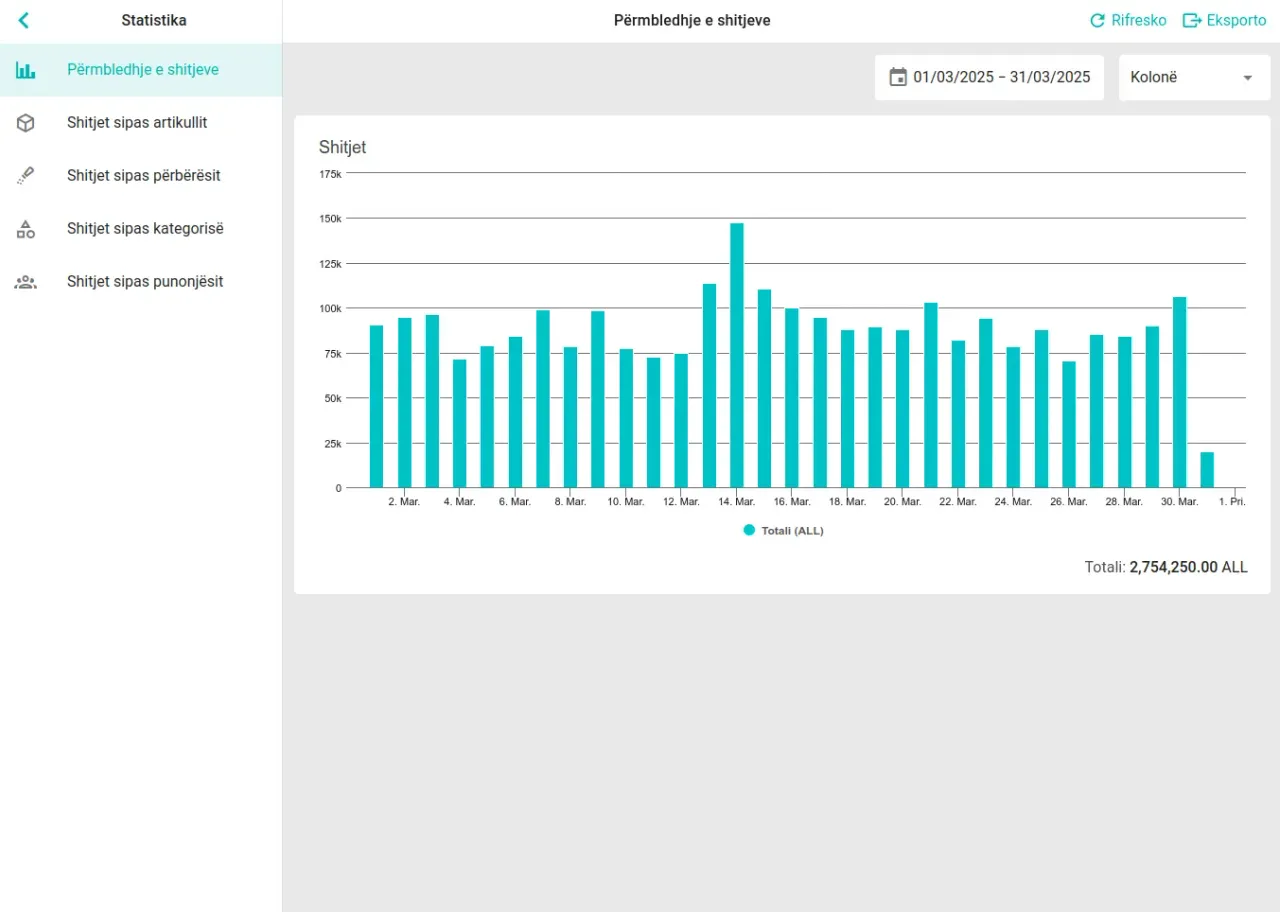This screenshot has height=912, width=1280.
Task: Click the ingredient icon beside Shitjet sipas përbërësit
Action: 26,176
